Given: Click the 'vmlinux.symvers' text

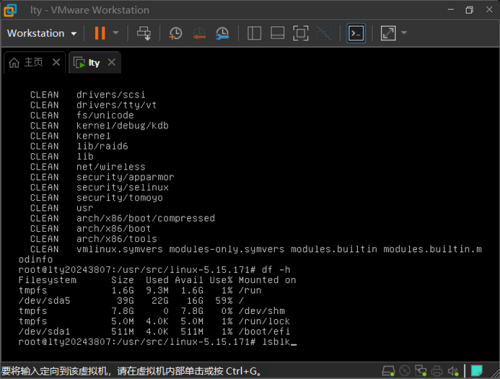Looking at the screenshot, I should tap(120, 249).
